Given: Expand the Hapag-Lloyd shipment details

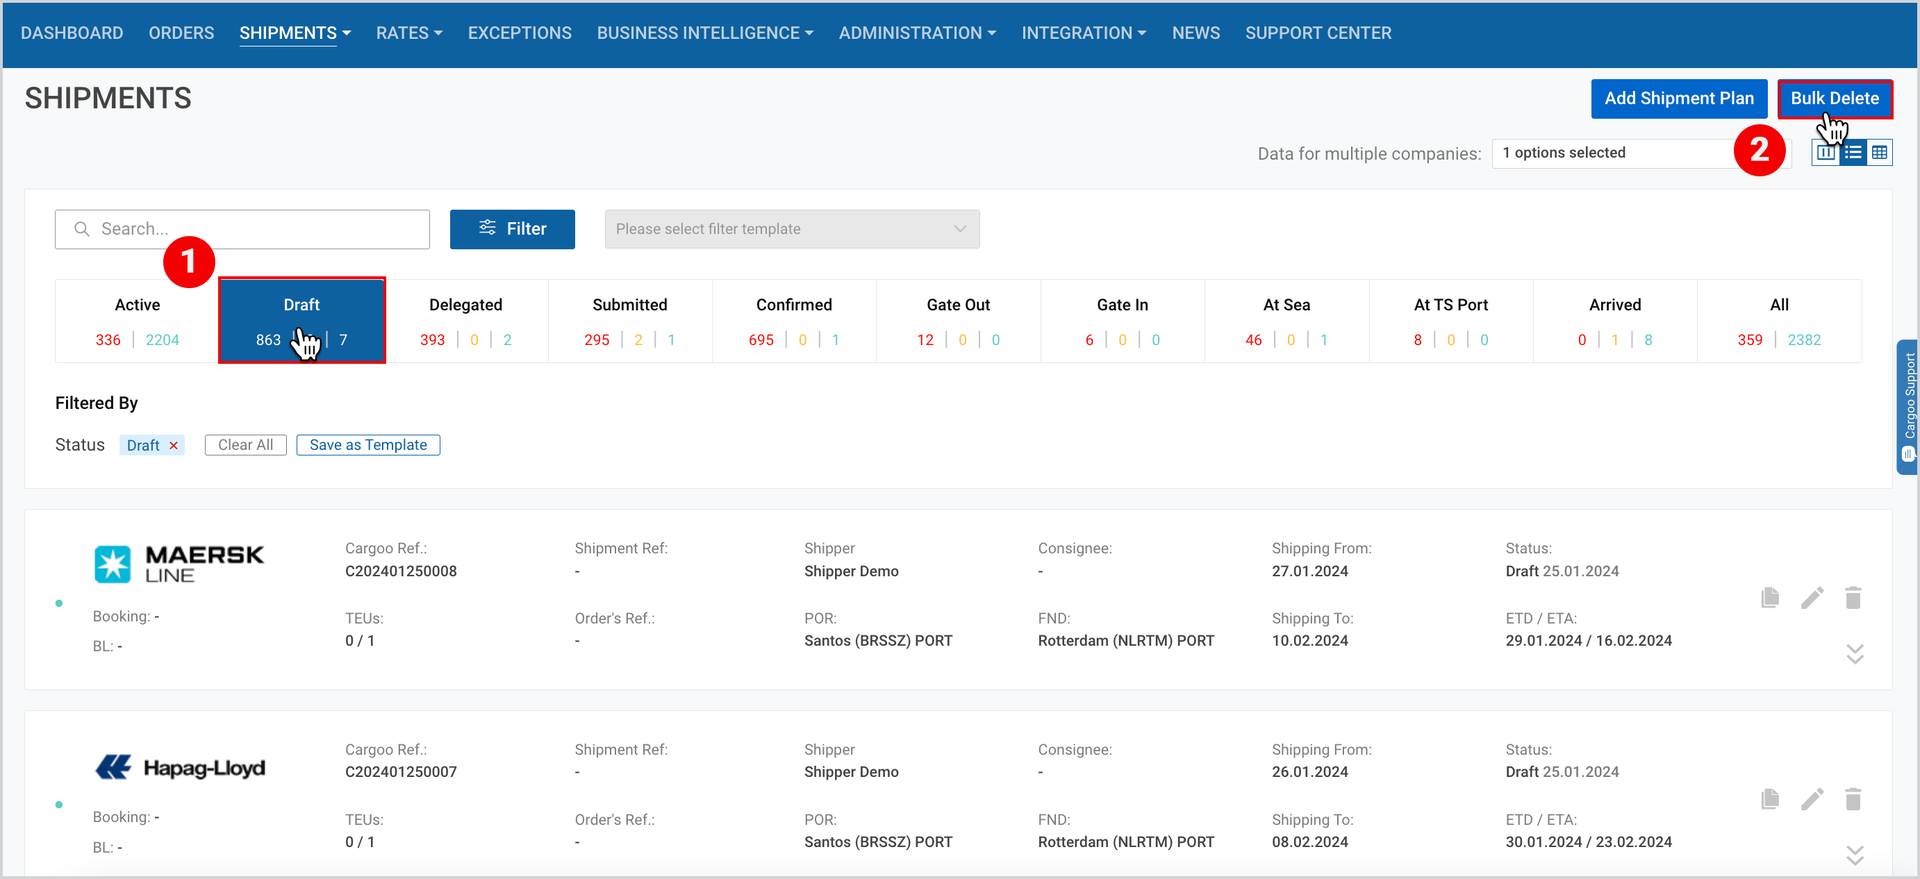Looking at the screenshot, I should [x=1855, y=855].
